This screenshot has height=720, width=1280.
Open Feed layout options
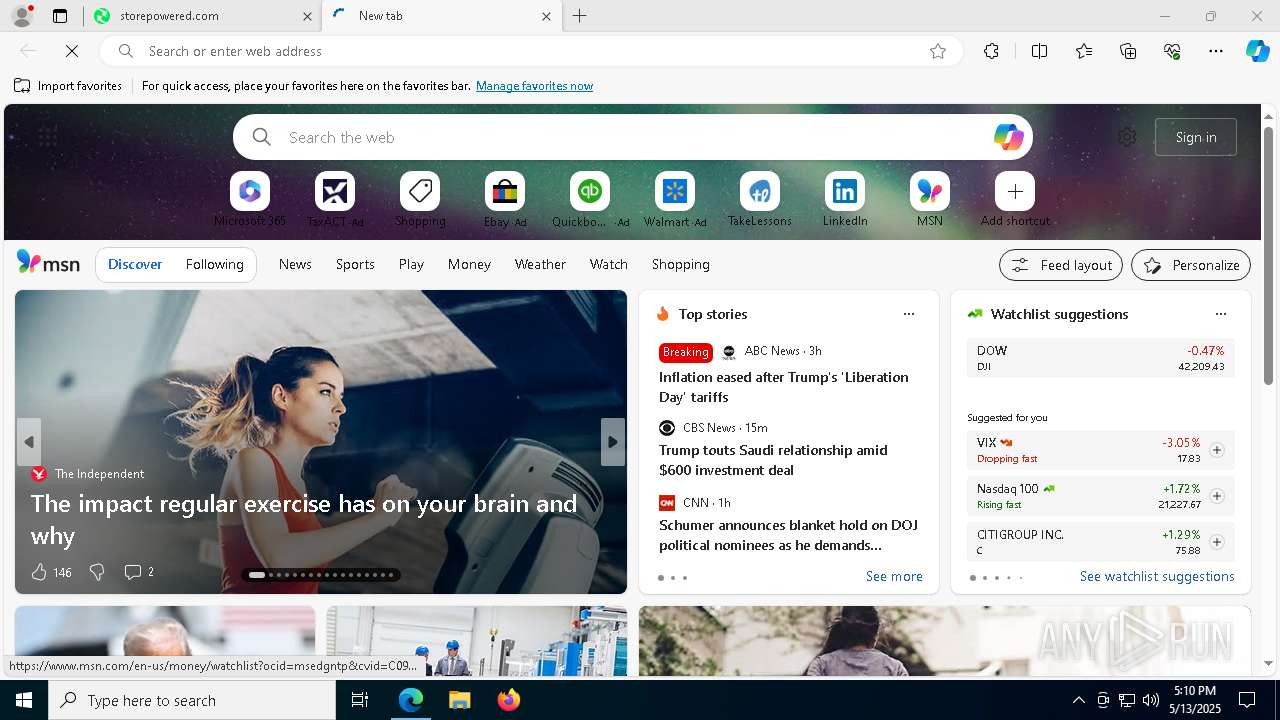pyautogui.click(x=1061, y=265)
